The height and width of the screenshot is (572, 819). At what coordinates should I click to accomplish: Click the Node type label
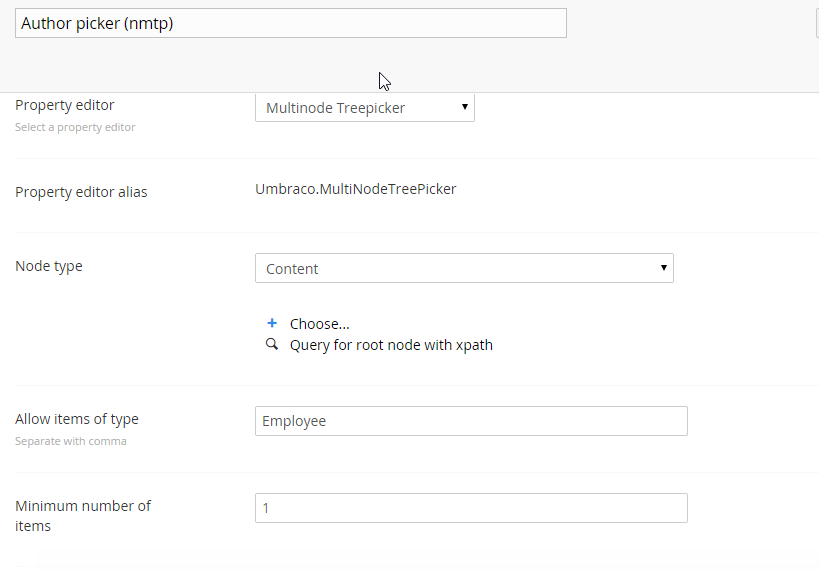(x=49, y=266)
